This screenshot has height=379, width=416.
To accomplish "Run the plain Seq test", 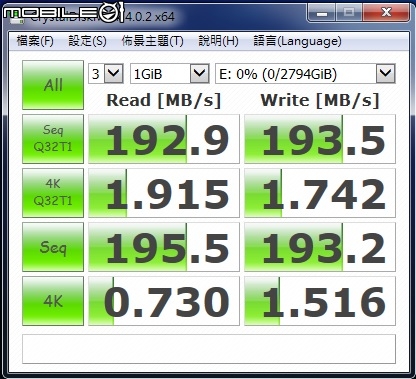I will click(53, 247).
